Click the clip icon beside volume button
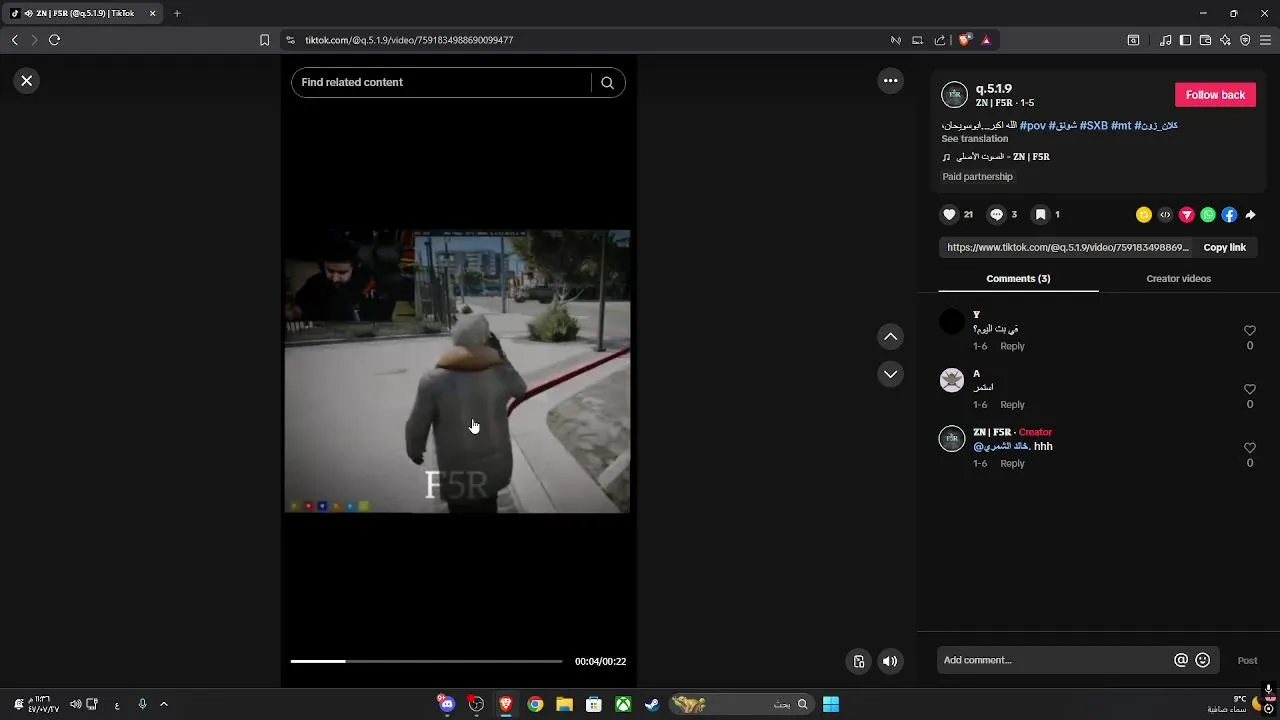1280x720 pixels. 858,661
